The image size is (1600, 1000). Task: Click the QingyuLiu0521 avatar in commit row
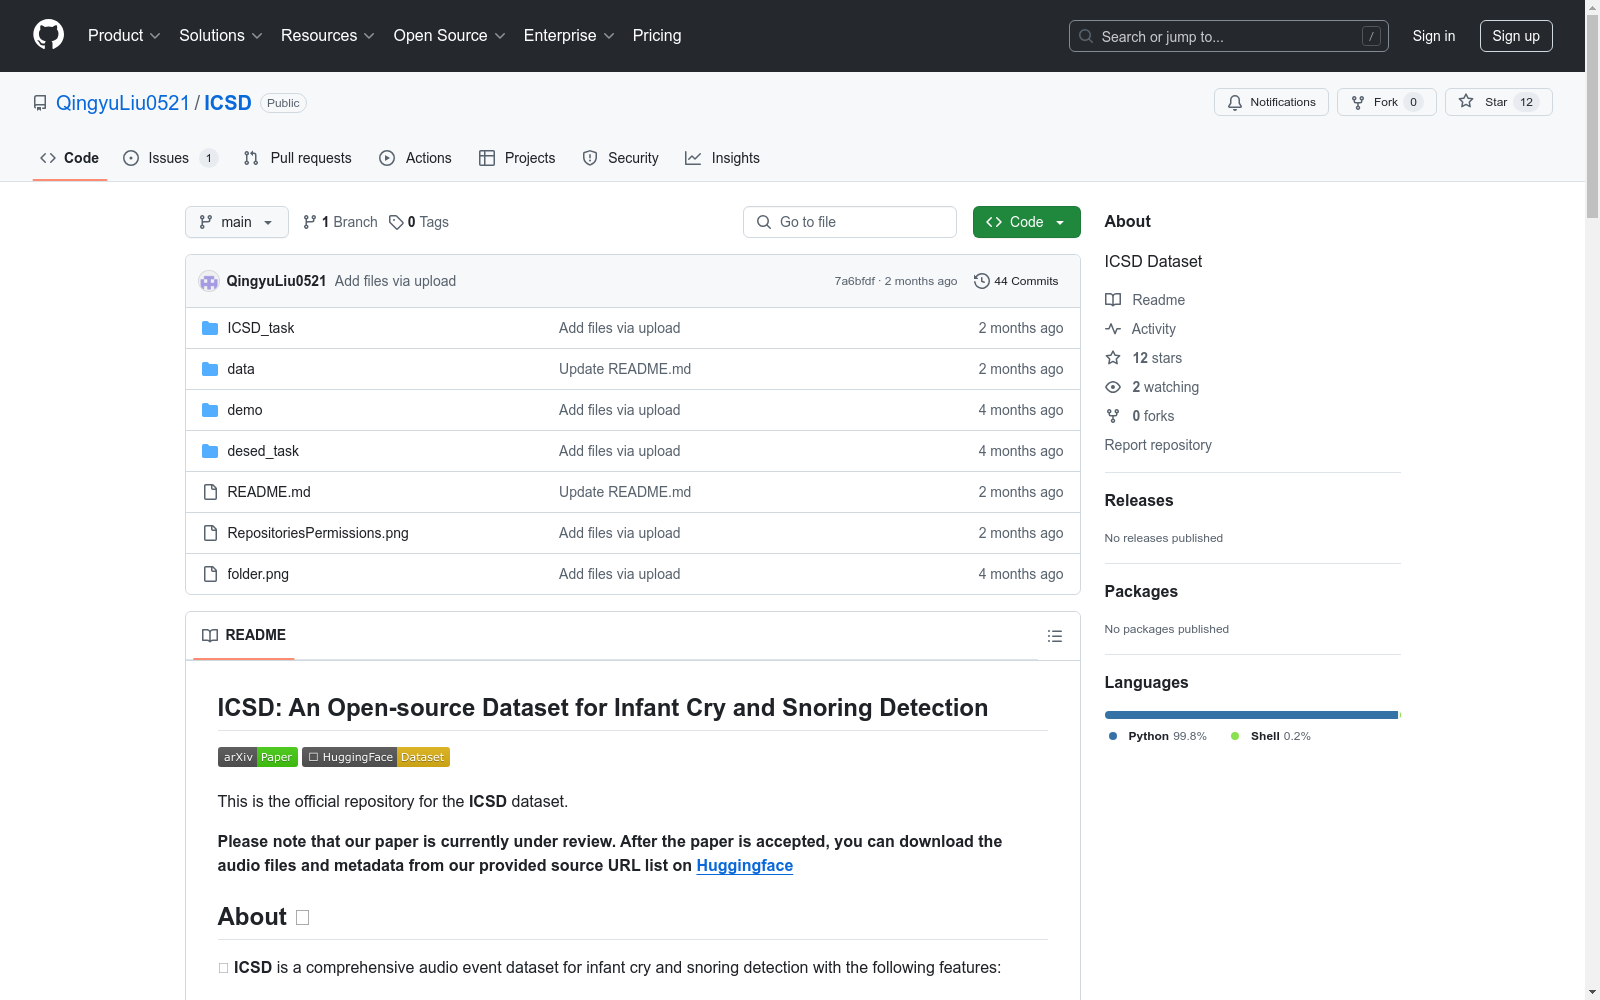[x=209, y=281]
